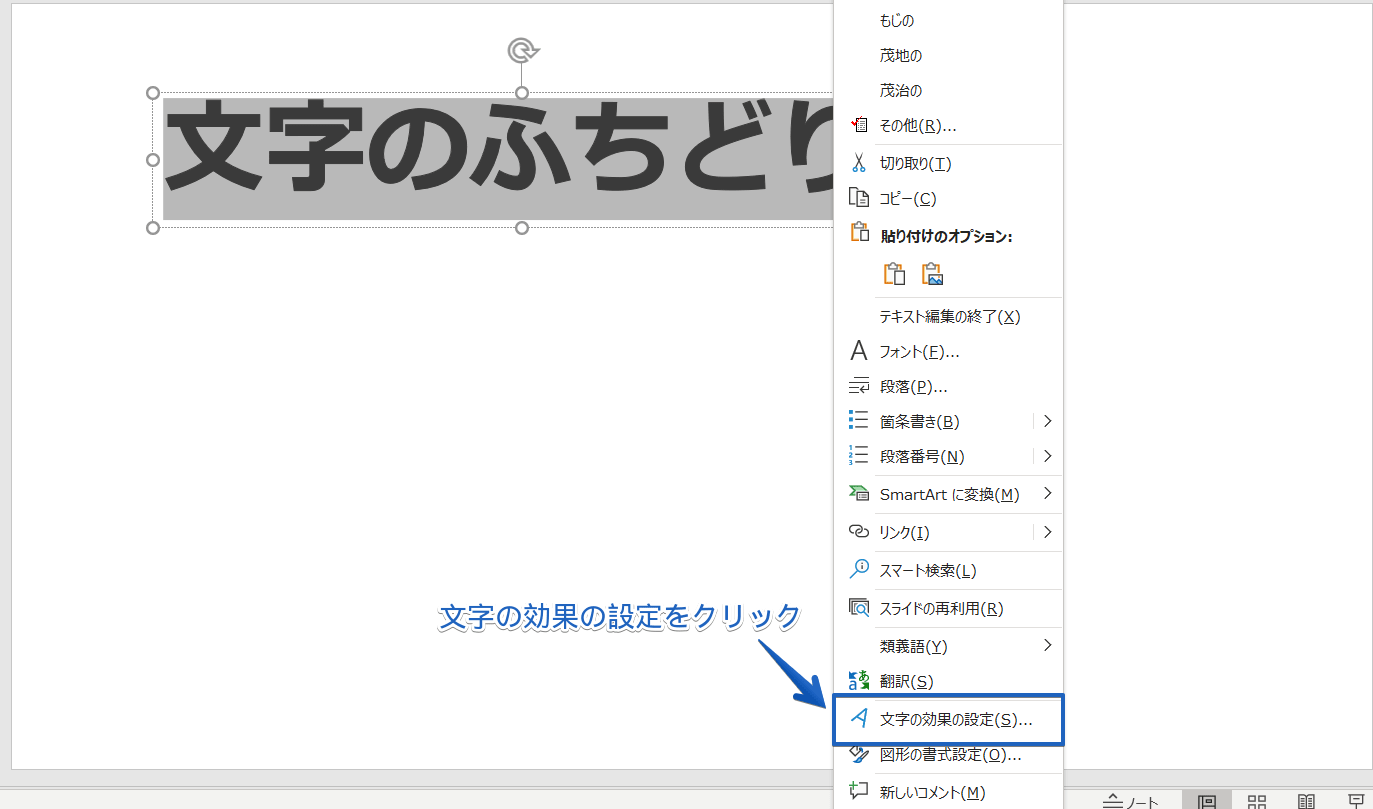Paste using the first paste option icon

coord(894,274)
